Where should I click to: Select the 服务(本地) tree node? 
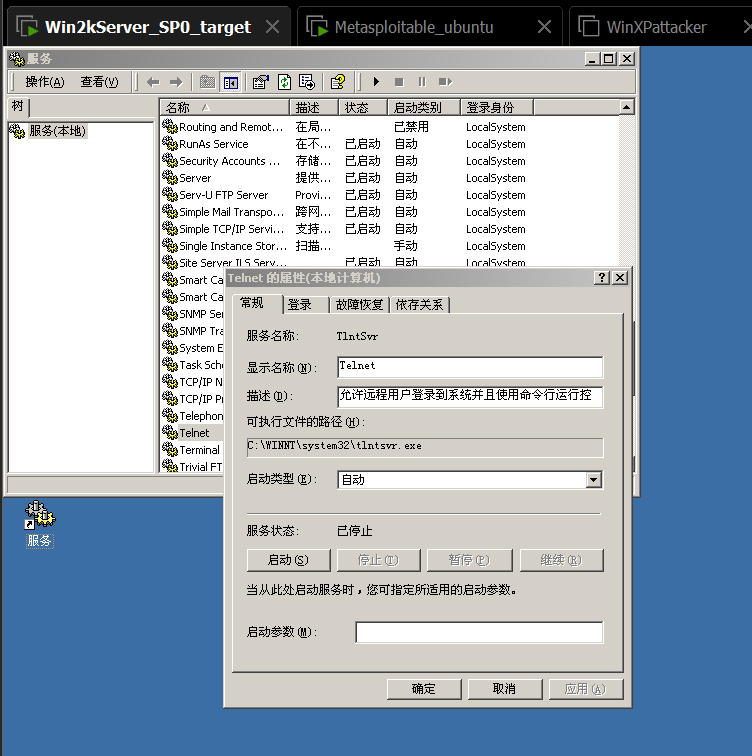[x=57, y=131]
